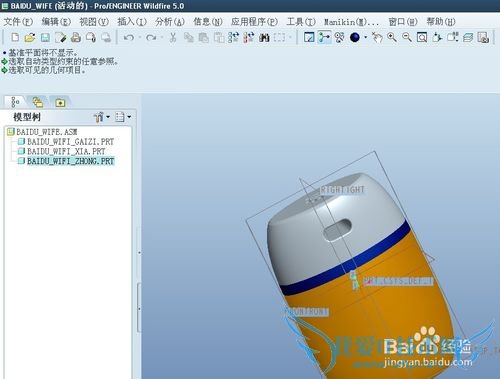Open the 插入(I) menu
The image size is (500, 379).
pos(132,22)
